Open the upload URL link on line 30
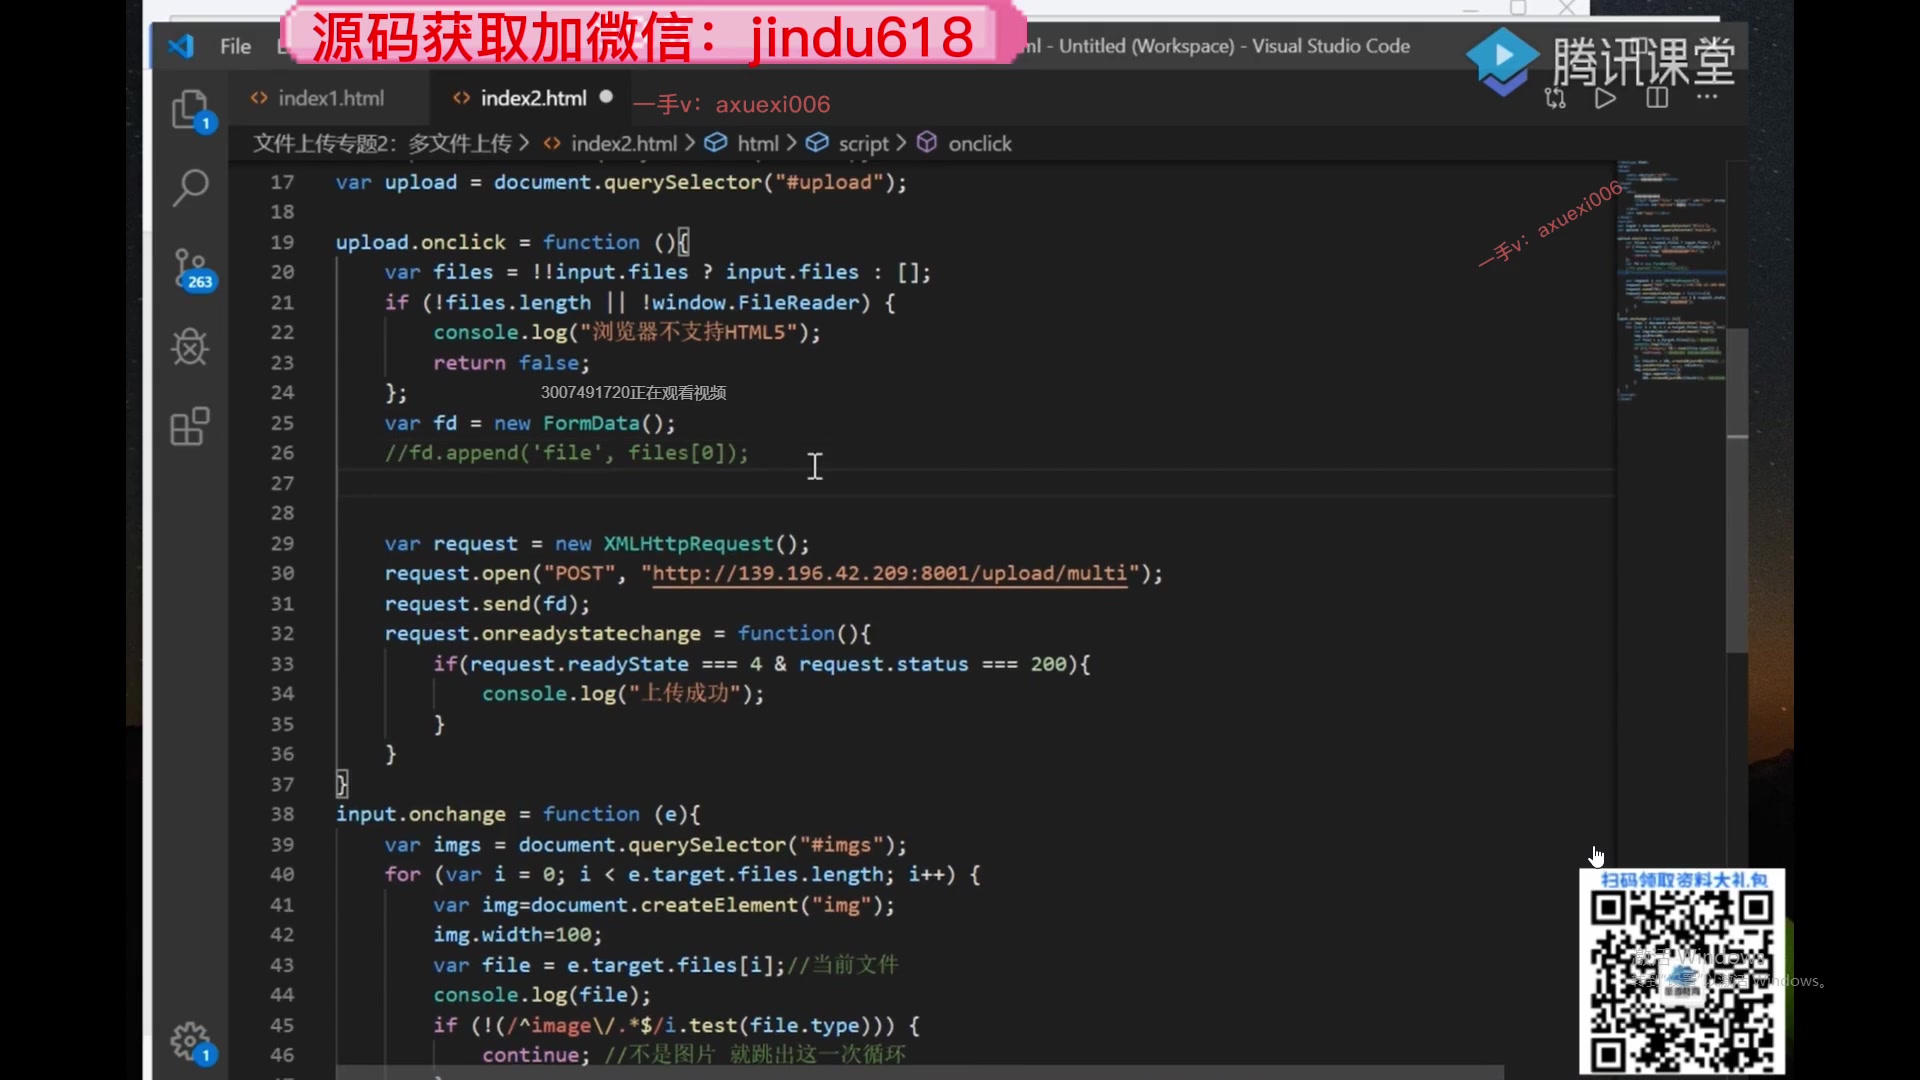 890,573
